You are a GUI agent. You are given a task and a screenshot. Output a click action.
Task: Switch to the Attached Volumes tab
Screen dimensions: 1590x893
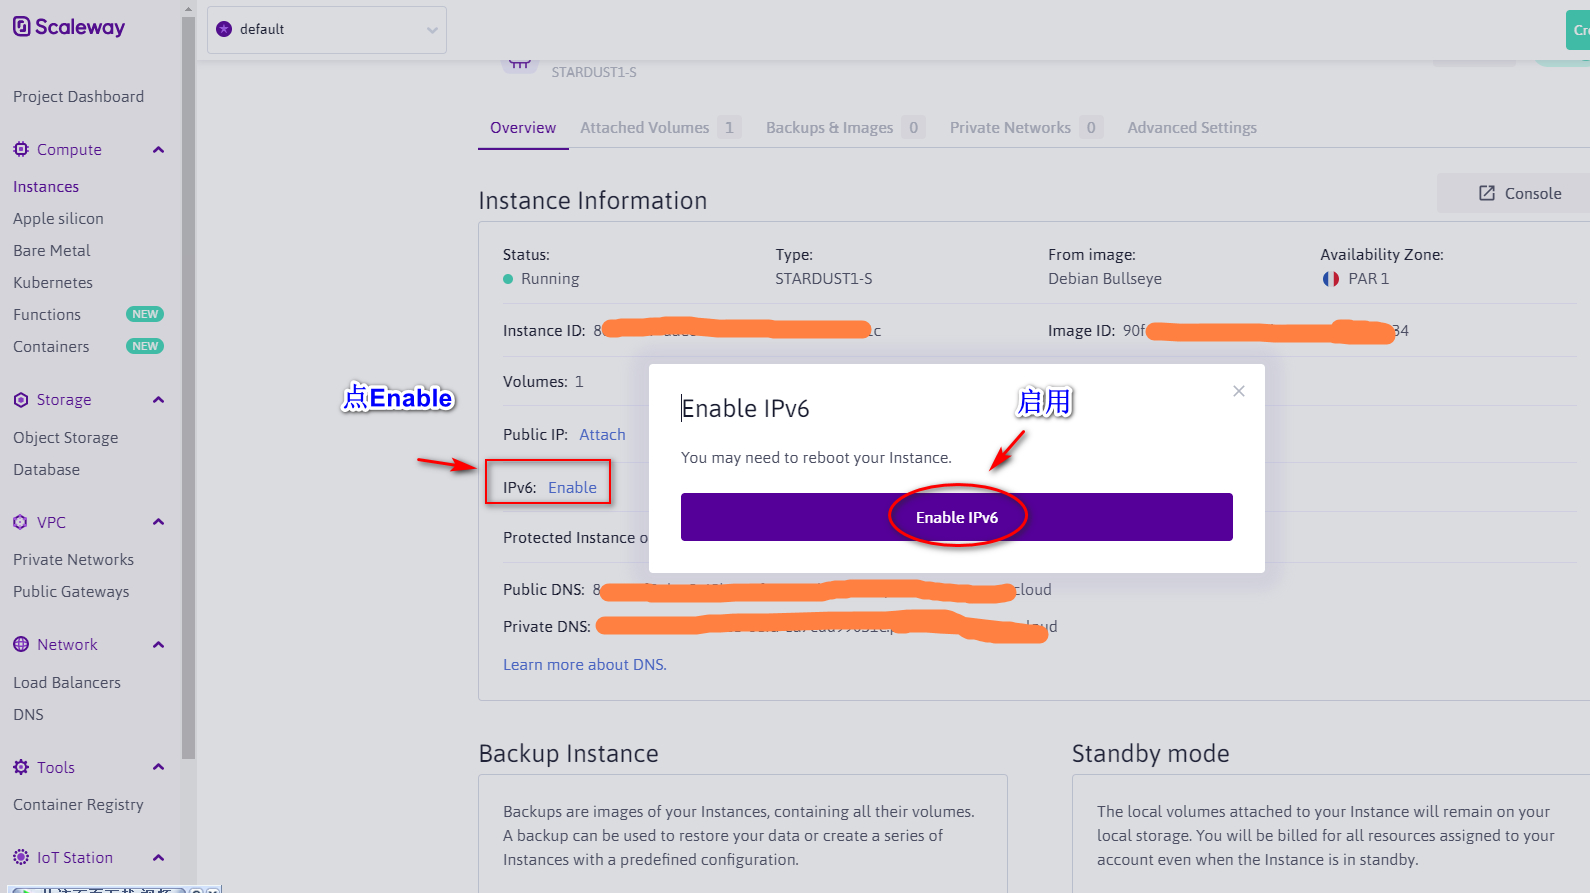point(660,128)
